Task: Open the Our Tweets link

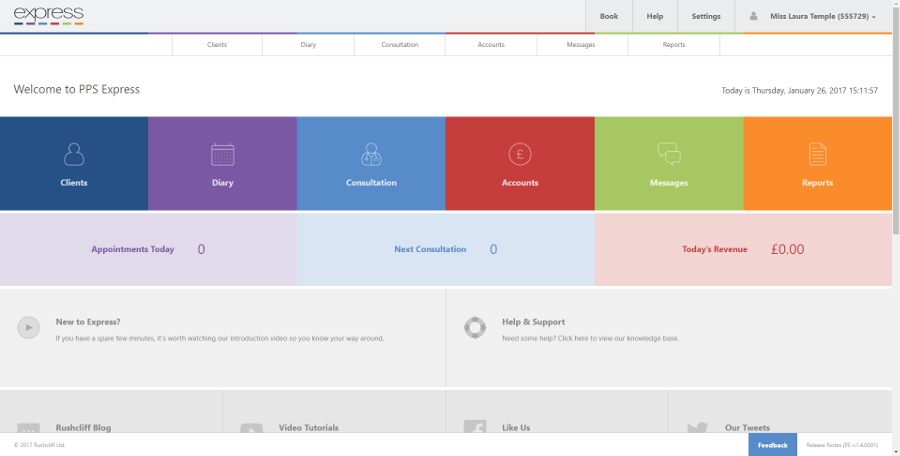Action: point(747,428)
